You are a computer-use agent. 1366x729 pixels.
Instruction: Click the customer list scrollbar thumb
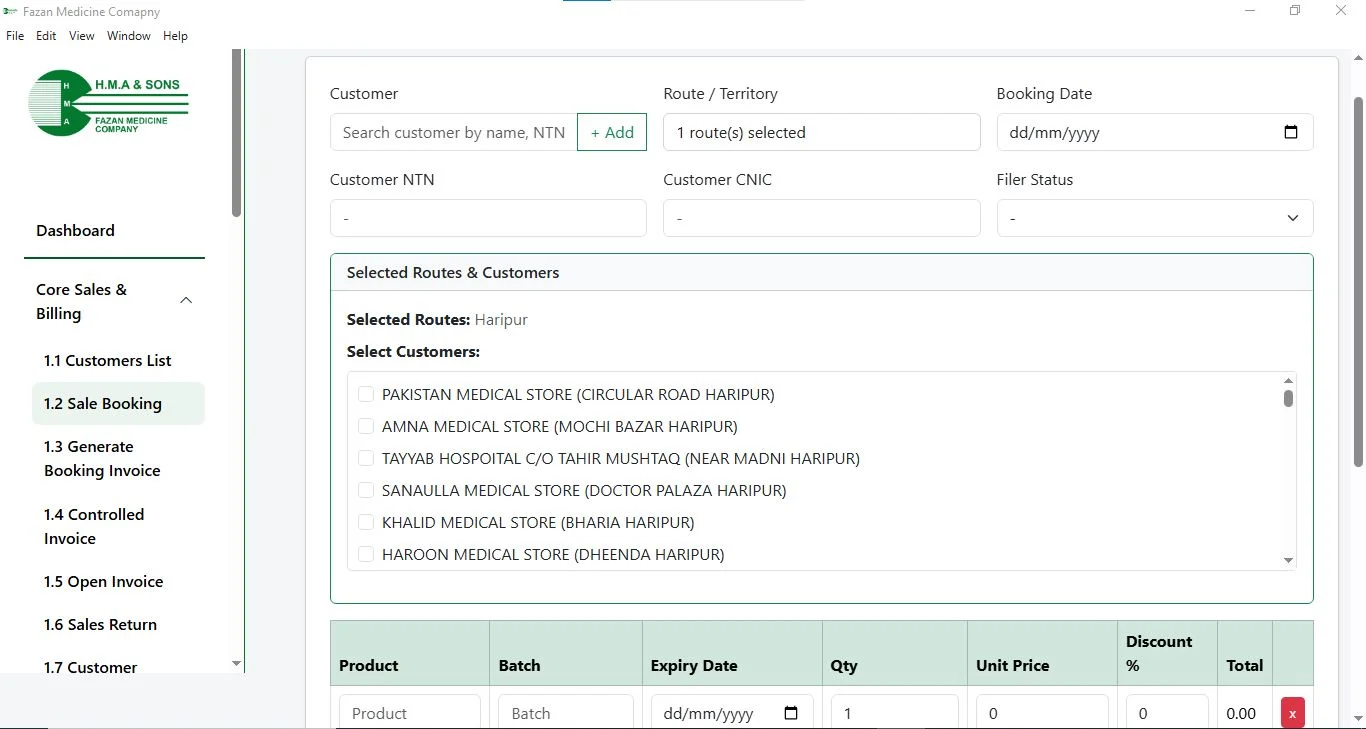[x=1288, y=399]
